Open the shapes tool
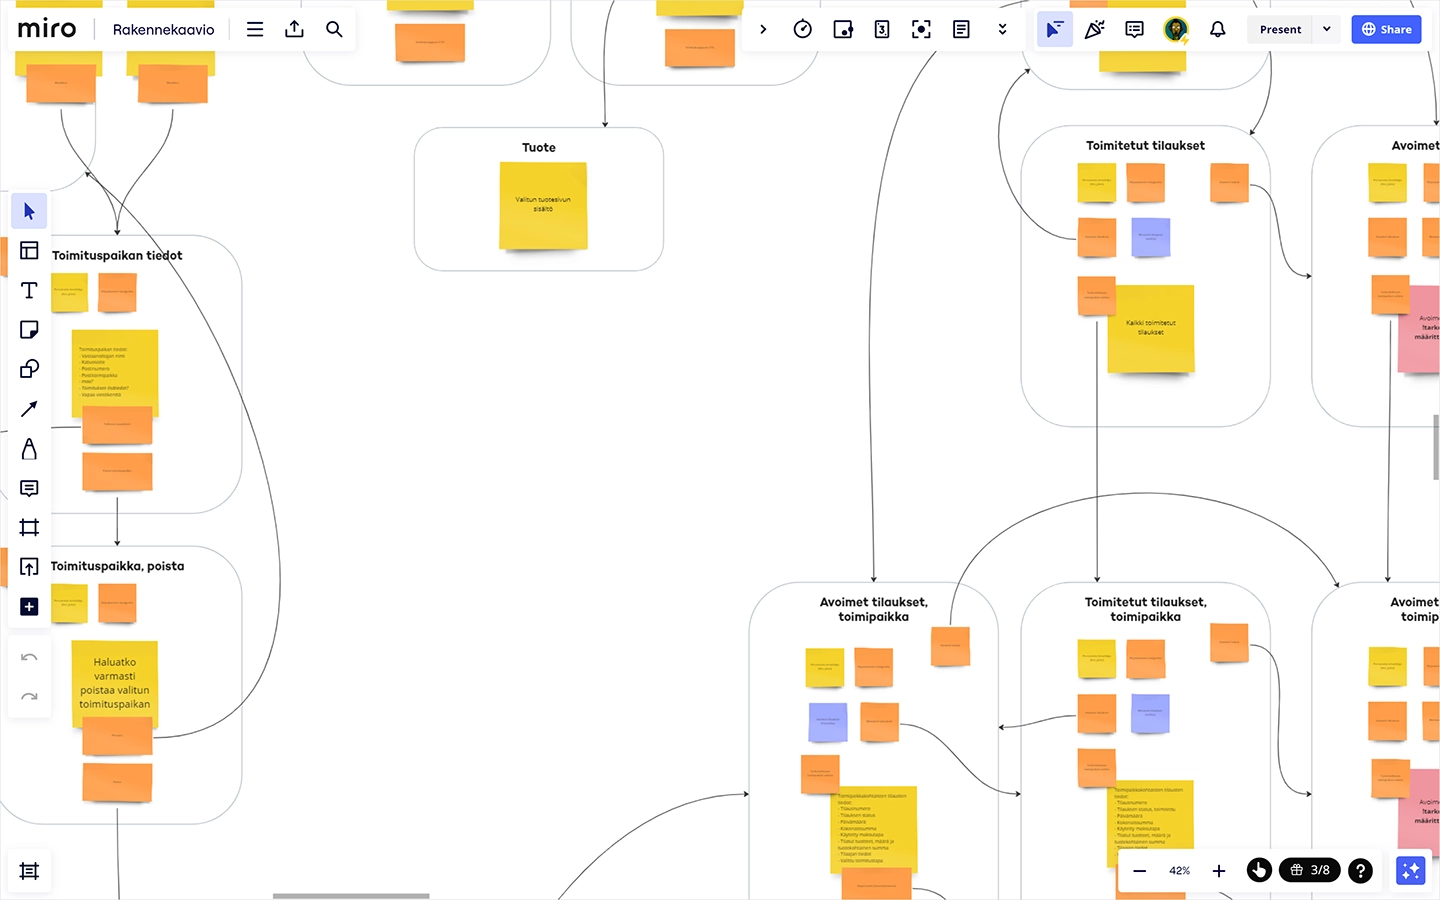 point(29,369)
